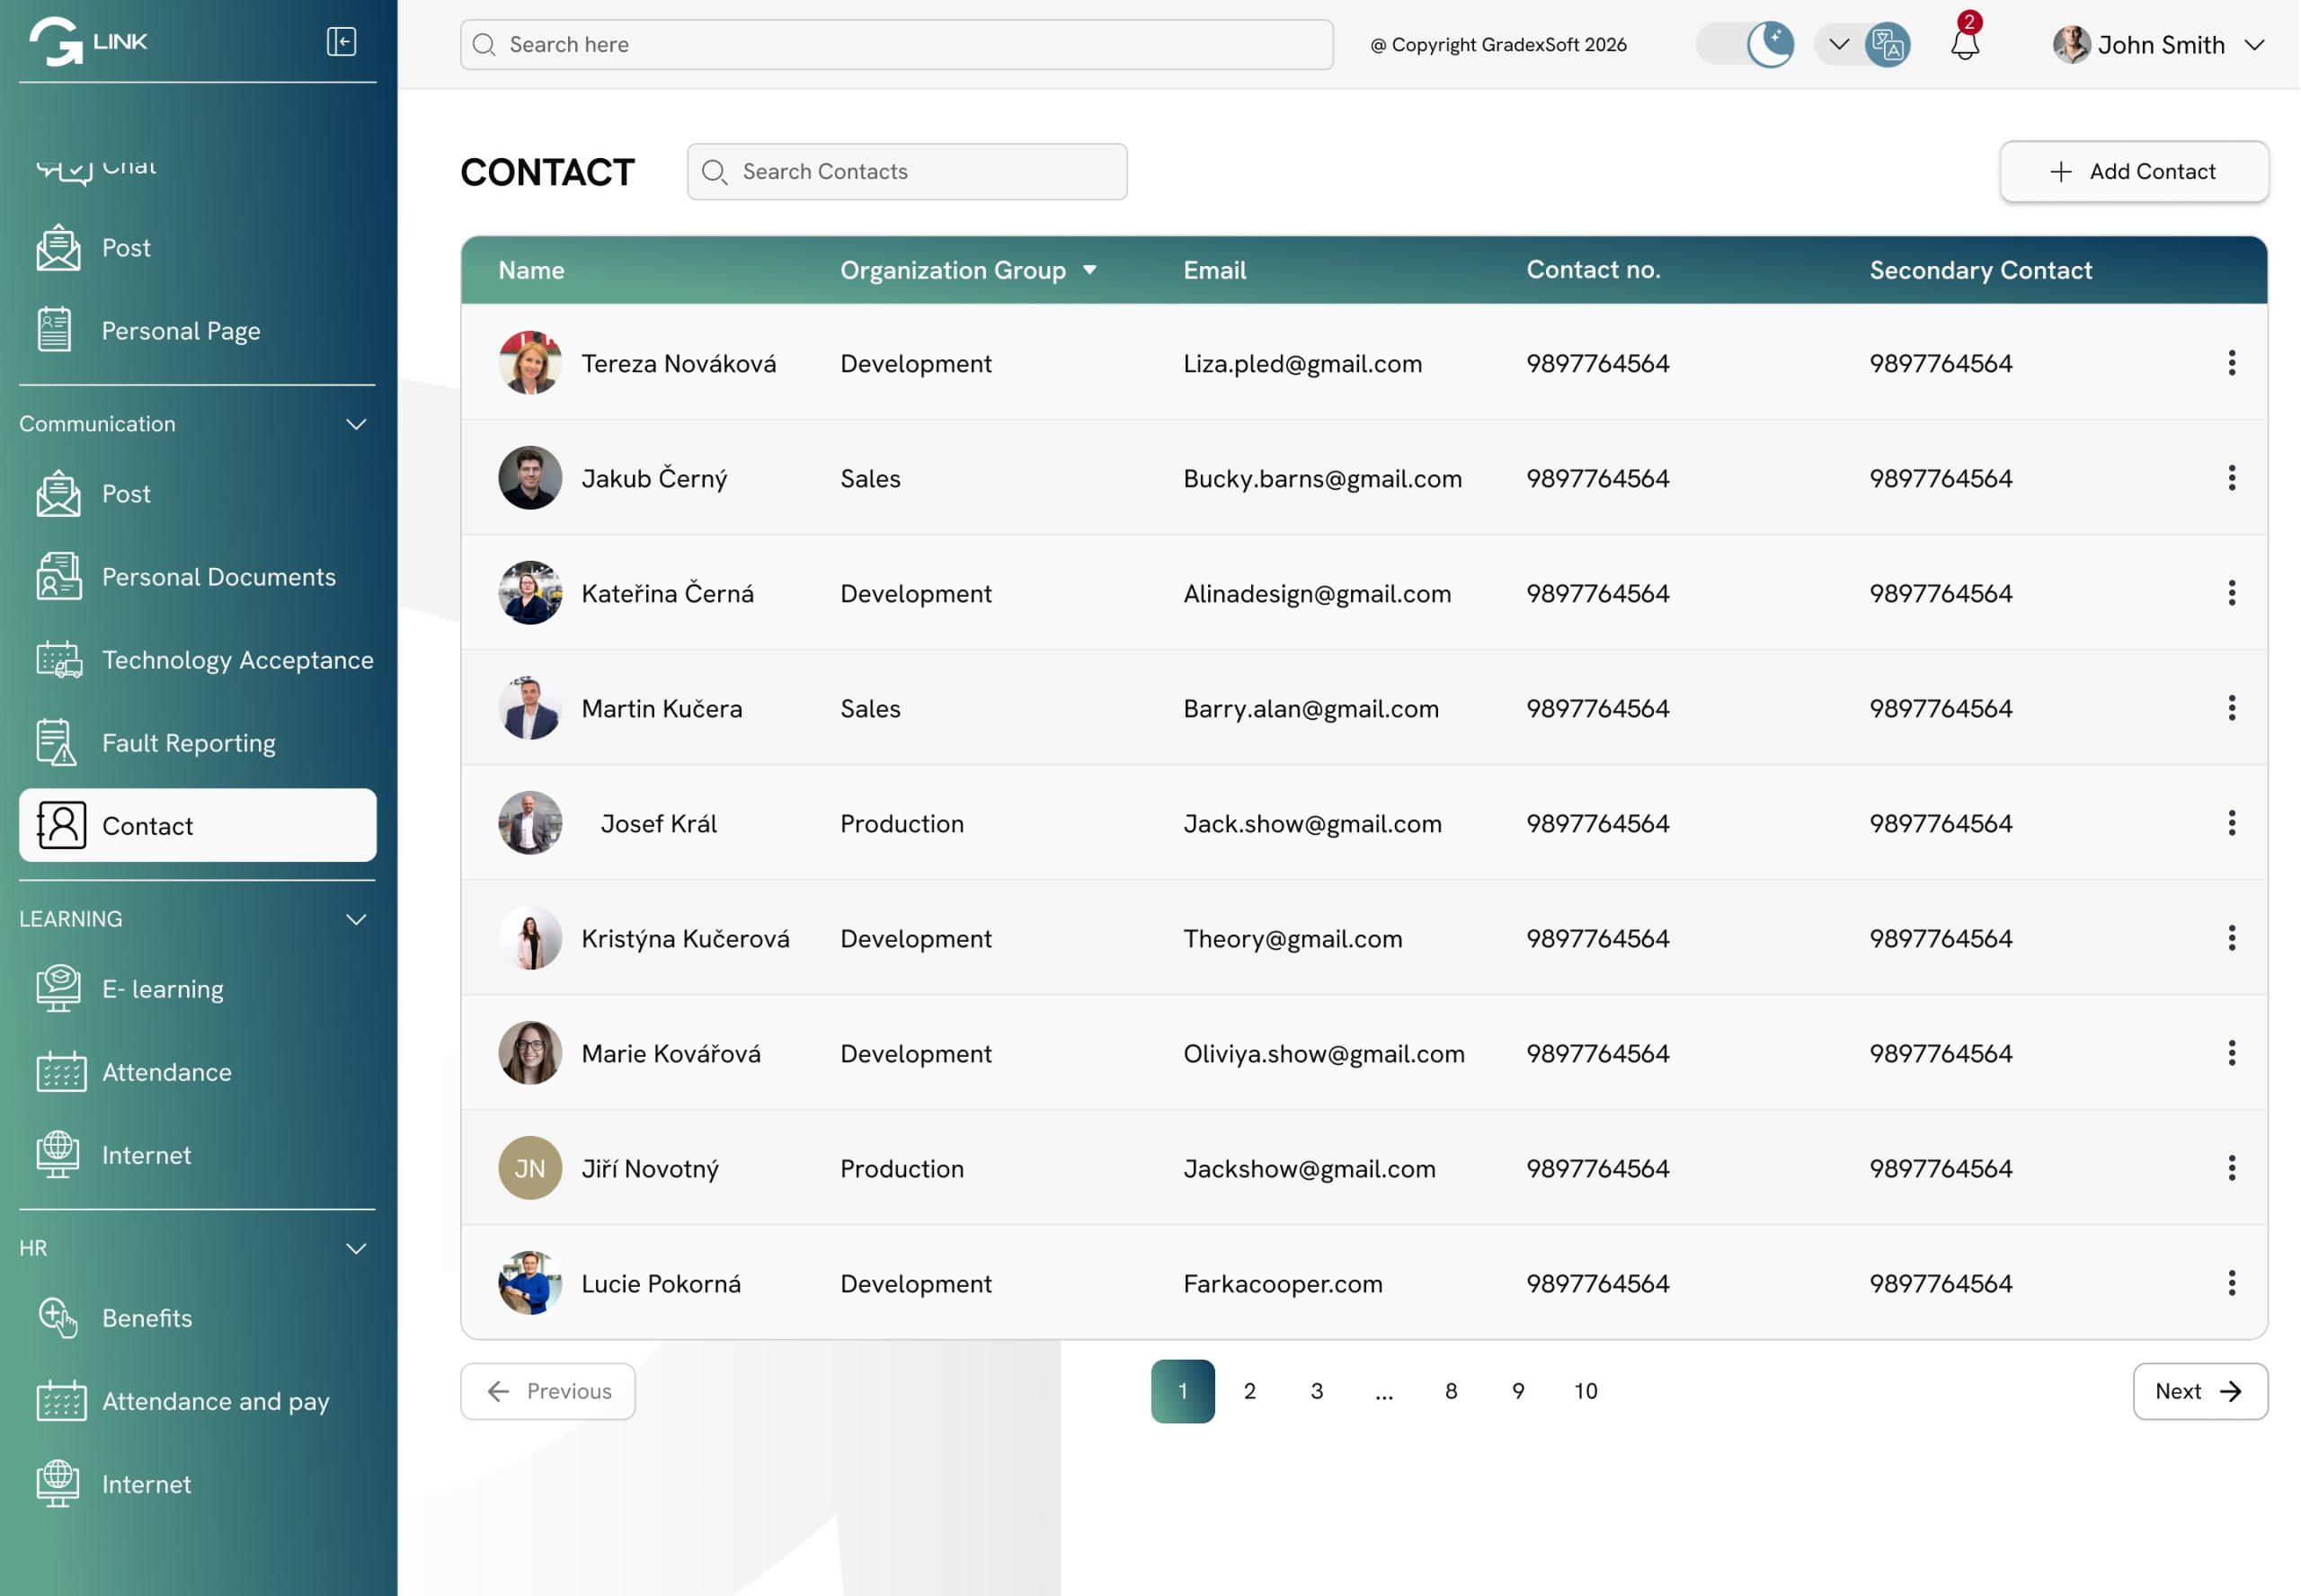Screen dimensions: 2301x1596
Task: Open the Technology Acceptance sidebar icon
Action: pos(58,660)
